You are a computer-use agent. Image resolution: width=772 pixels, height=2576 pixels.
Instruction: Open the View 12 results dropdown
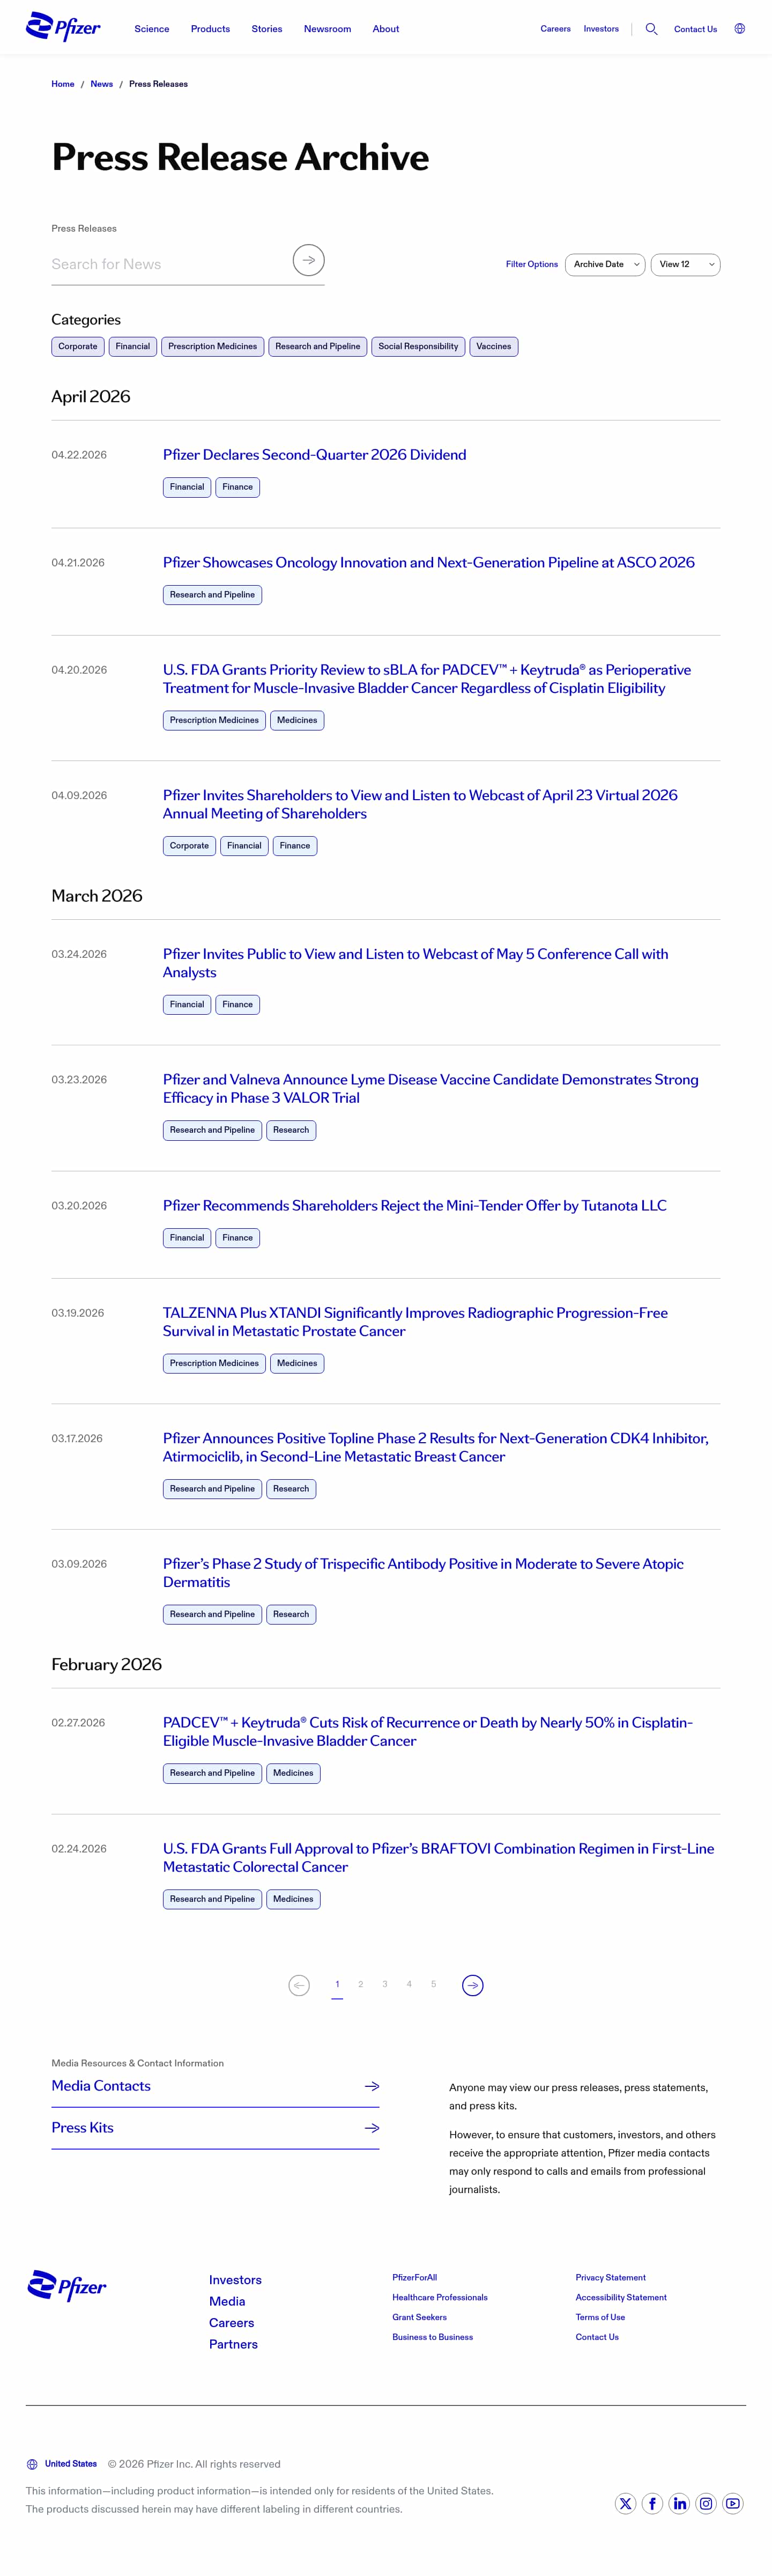685,264
